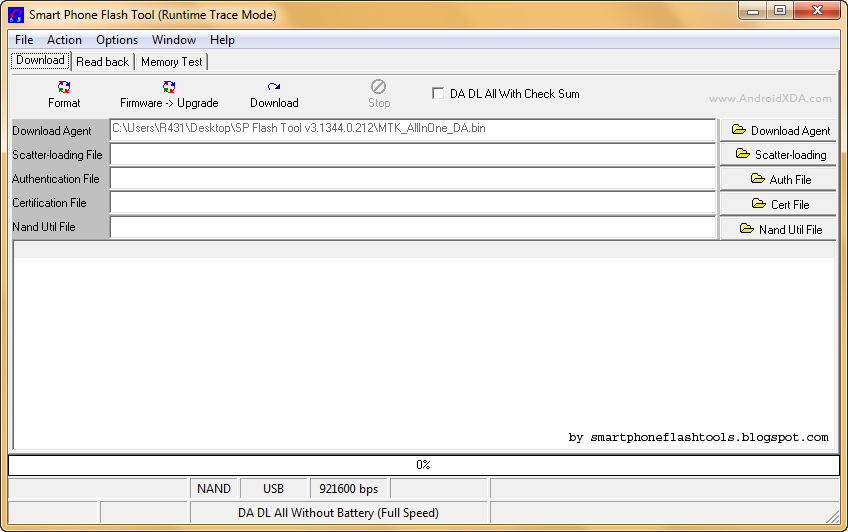Screen dimensions: 848x532
Task: Click the Download Agent path field
Action: (x=413, y=130)
